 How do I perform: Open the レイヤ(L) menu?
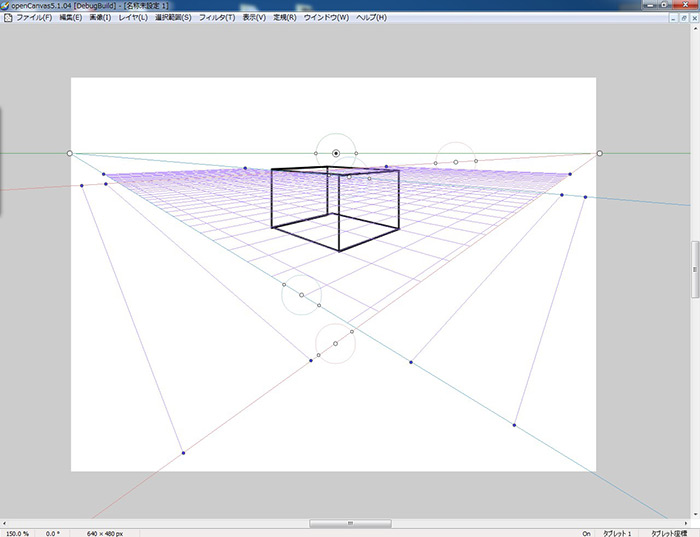pos(132,18)
